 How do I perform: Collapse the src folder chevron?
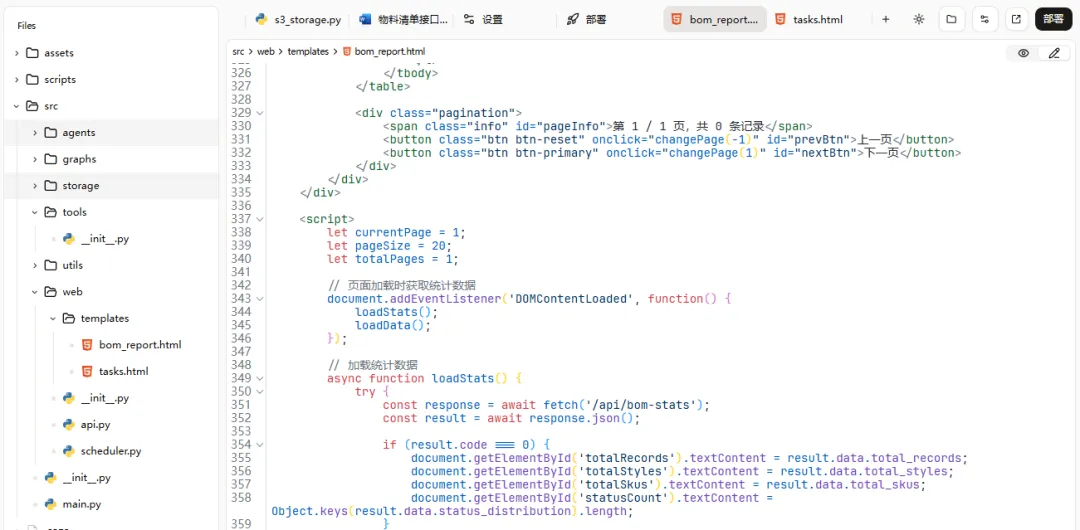click(17, 106)
